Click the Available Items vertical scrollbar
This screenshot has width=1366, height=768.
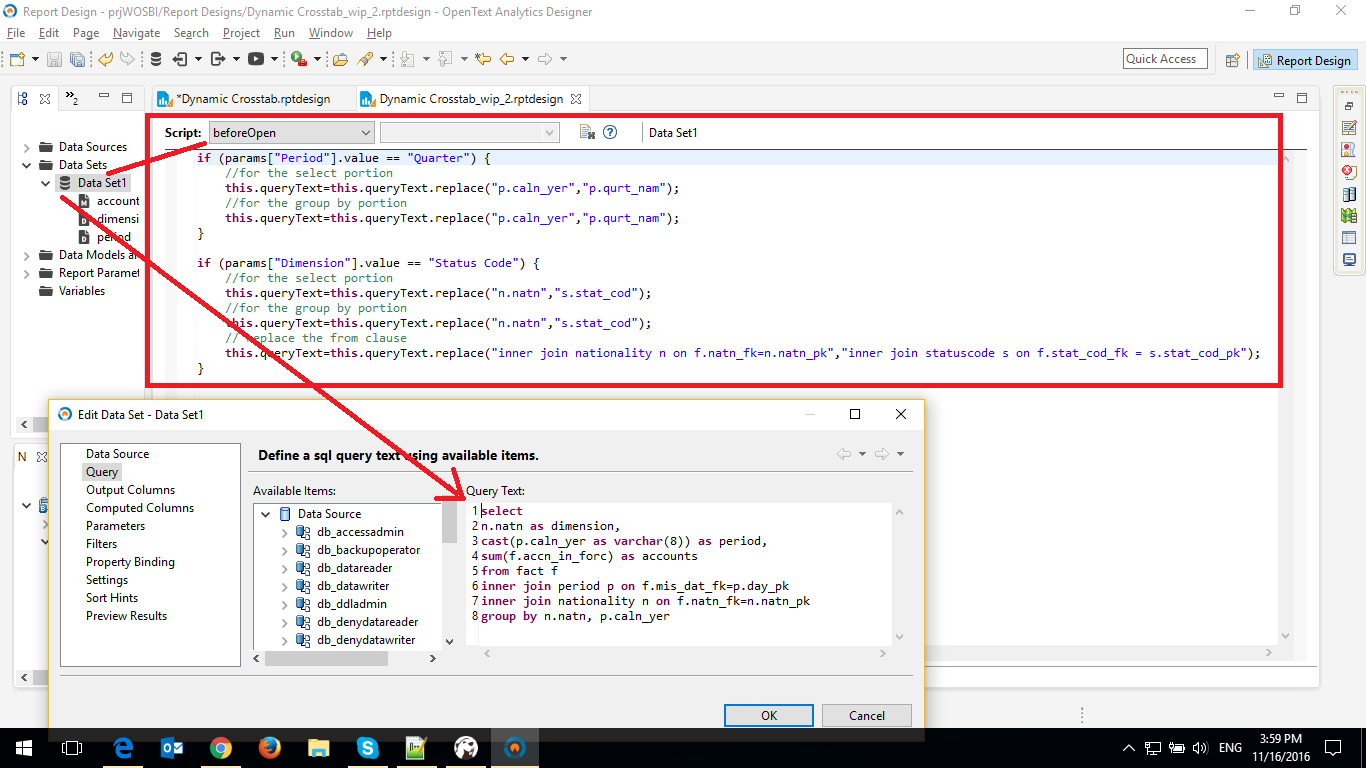point(450,524)
